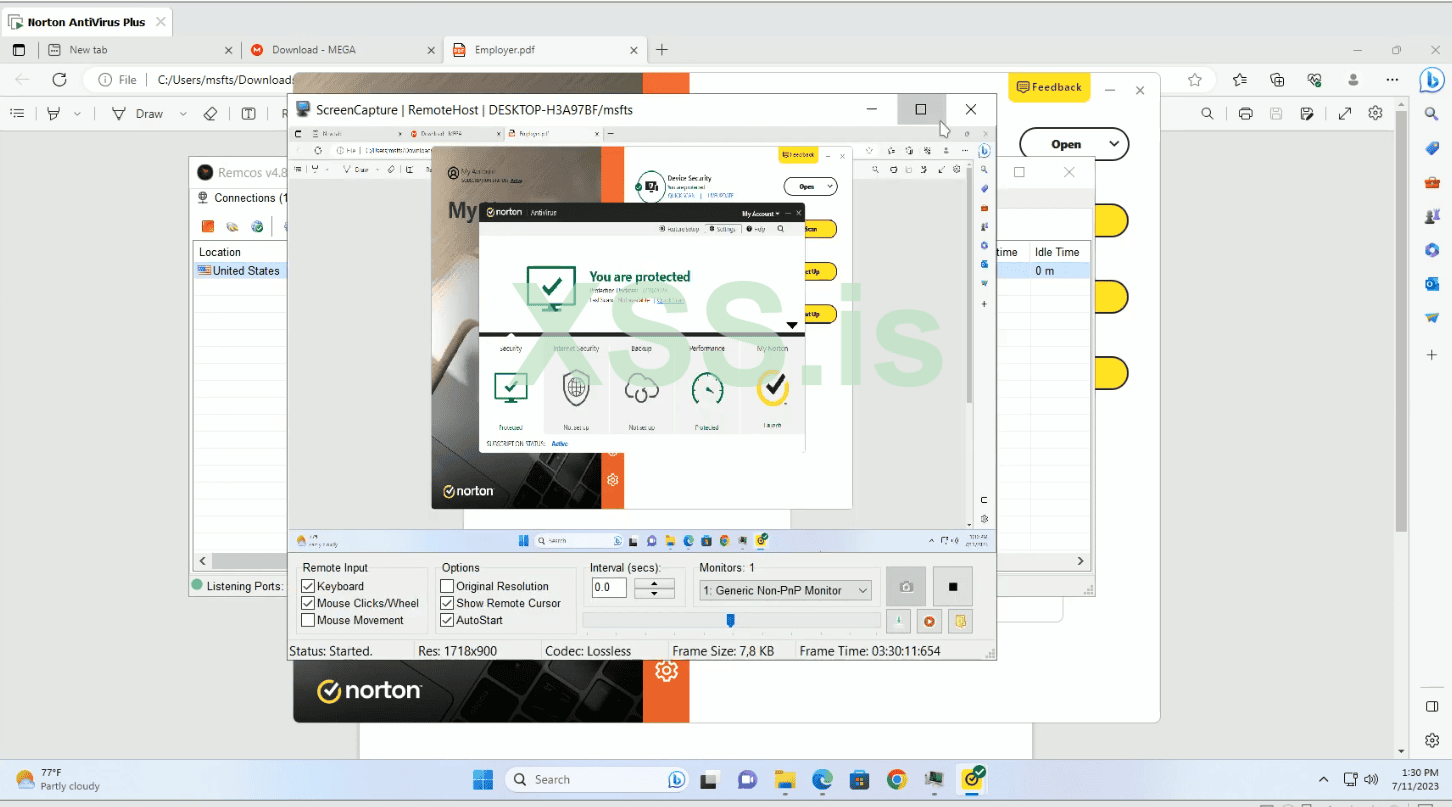Enter PDF full screen mode
This screenshot has width=1452, height=807.
[x=1345, y=114]
